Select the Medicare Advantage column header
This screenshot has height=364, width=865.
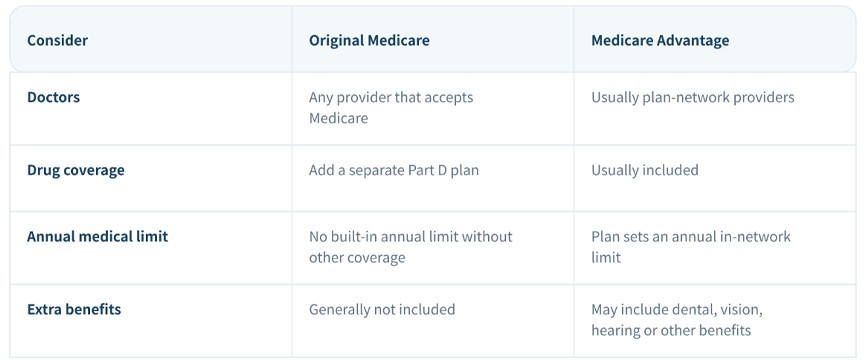pyautogui.click(x=660, y=40)
